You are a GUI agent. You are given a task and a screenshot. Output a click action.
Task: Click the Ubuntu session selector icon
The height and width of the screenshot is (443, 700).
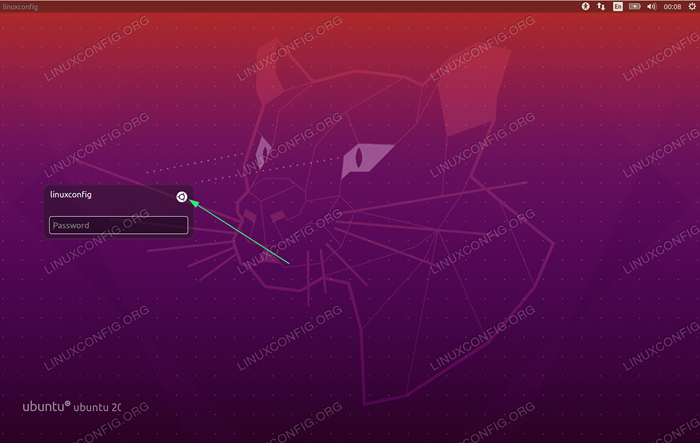click(x=181, y=198)
